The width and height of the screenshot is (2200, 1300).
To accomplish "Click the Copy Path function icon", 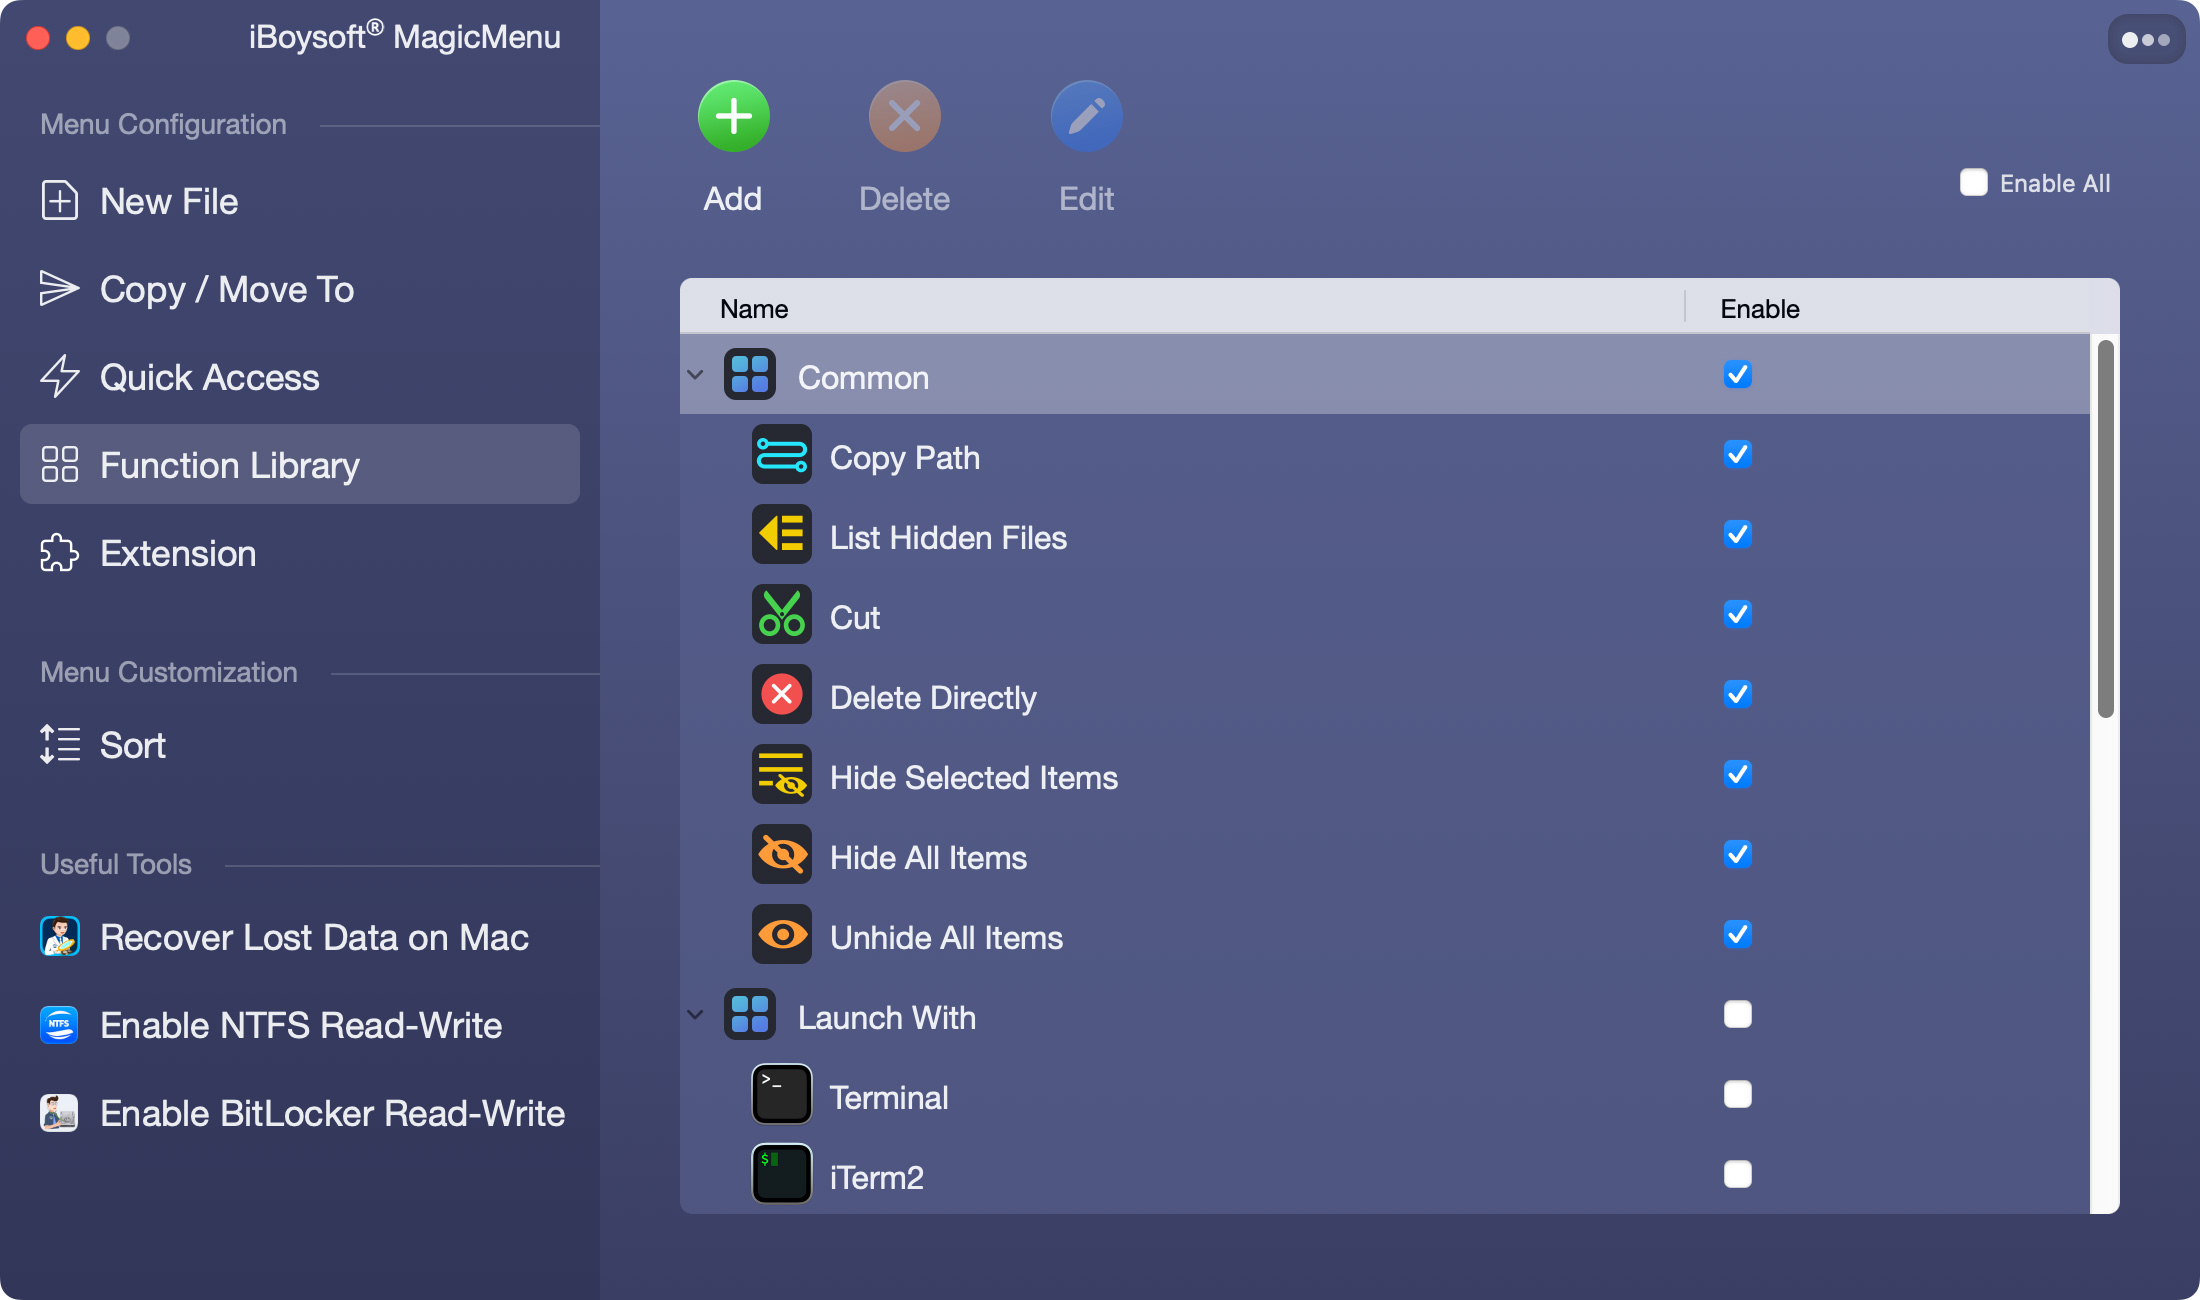I will click(x=781, y=455).
